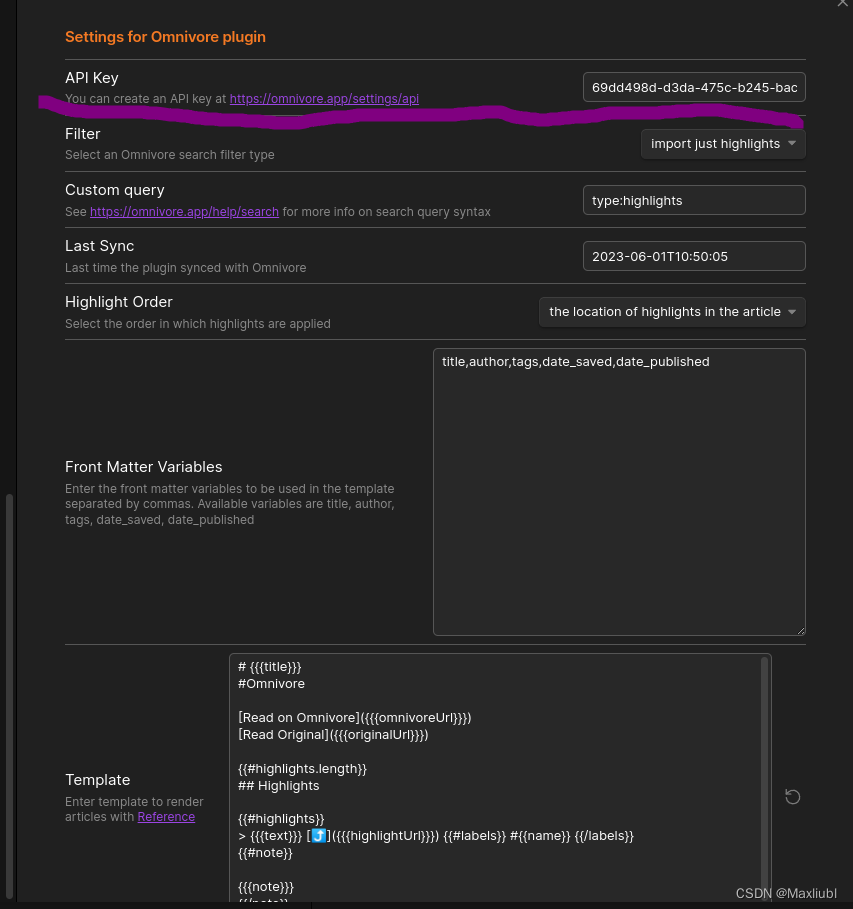
Task: Focus the API Key input field
Action: (694, 87)
